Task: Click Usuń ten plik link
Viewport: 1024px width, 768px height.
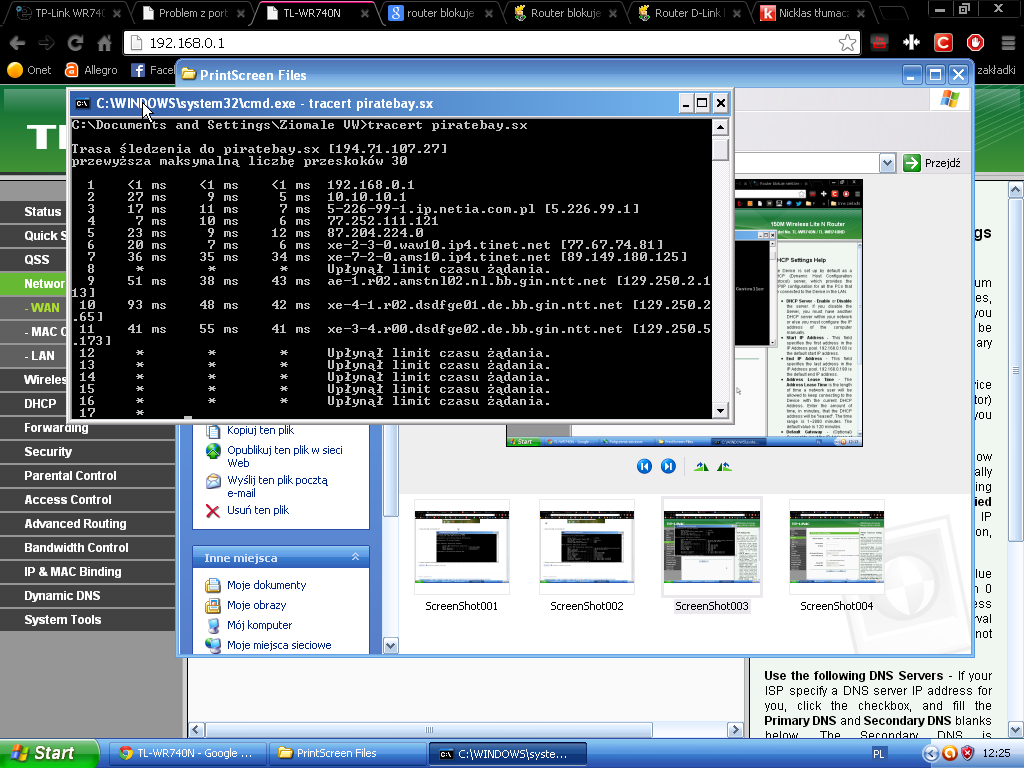Action: pyautogui.click(x=258, y=510)
